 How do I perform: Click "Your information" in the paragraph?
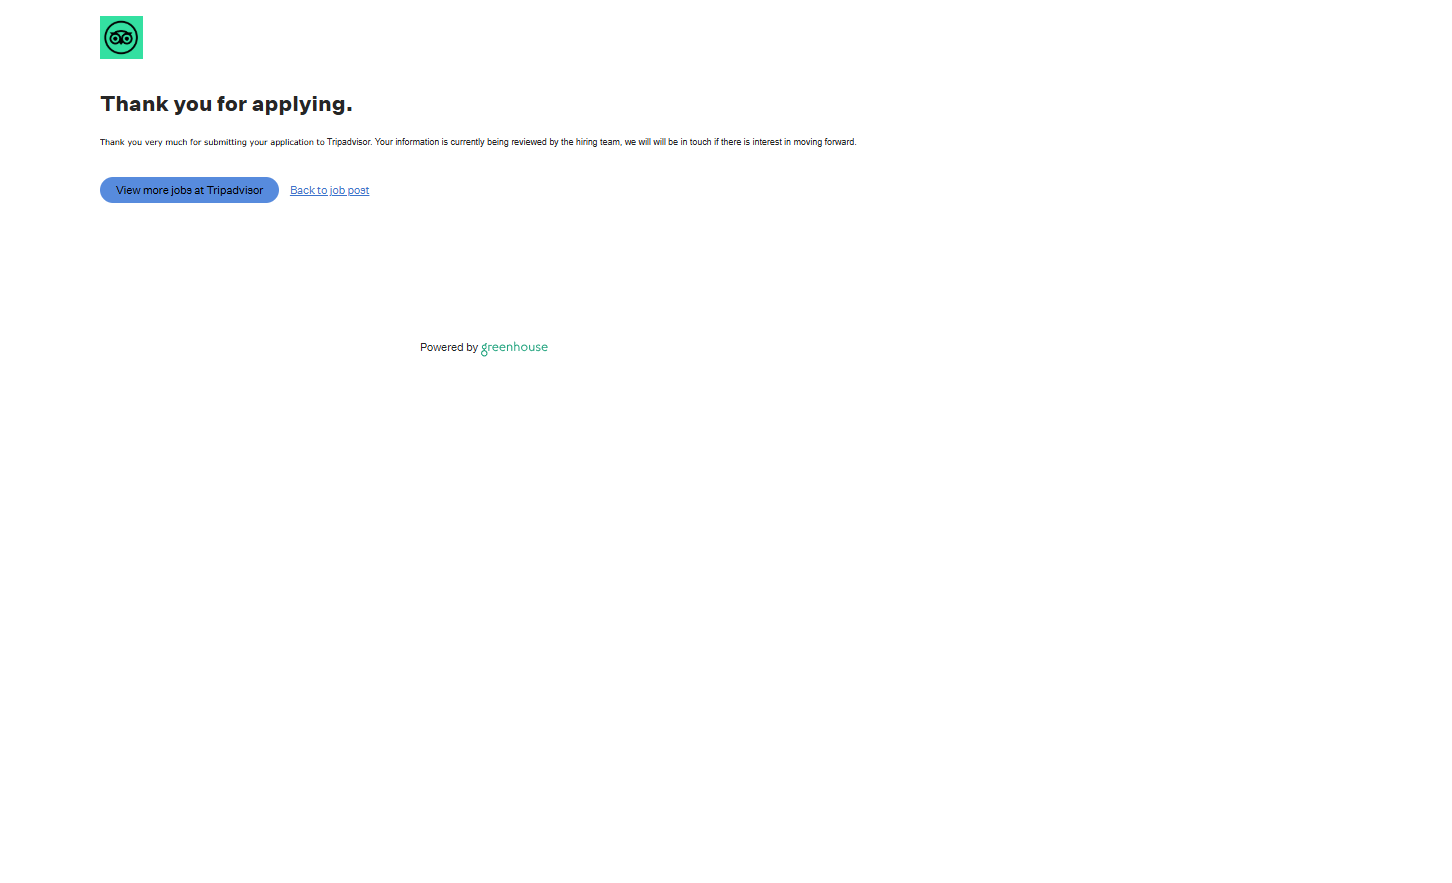[407, 142]
